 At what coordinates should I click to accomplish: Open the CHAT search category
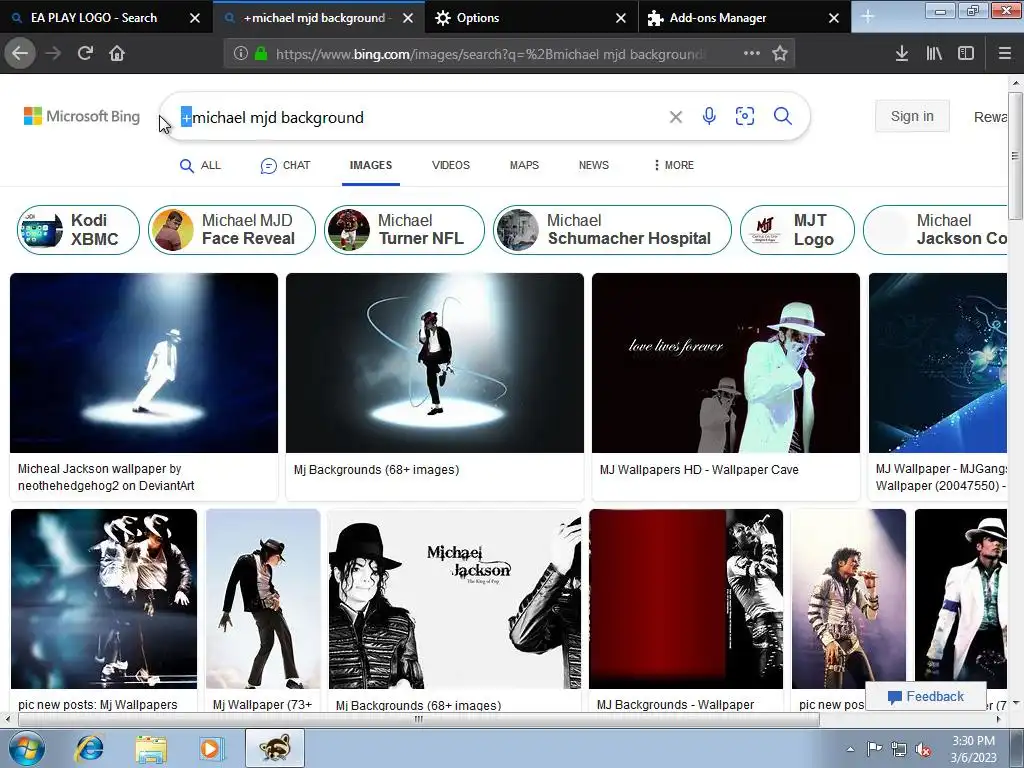coord(285,165)
